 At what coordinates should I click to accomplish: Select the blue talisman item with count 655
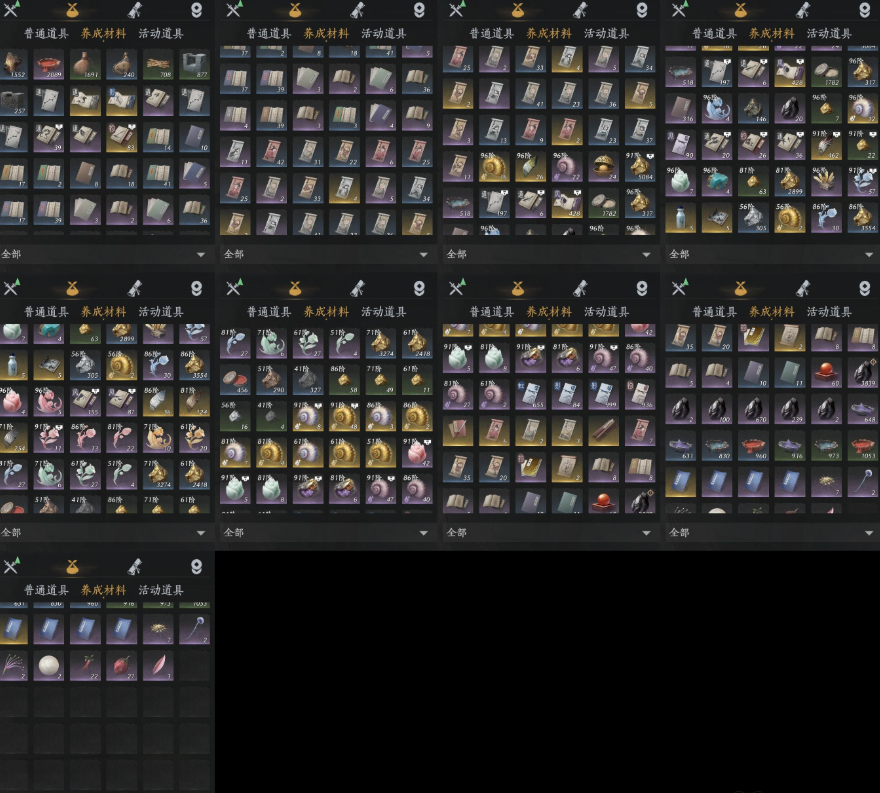pos(530,393)
